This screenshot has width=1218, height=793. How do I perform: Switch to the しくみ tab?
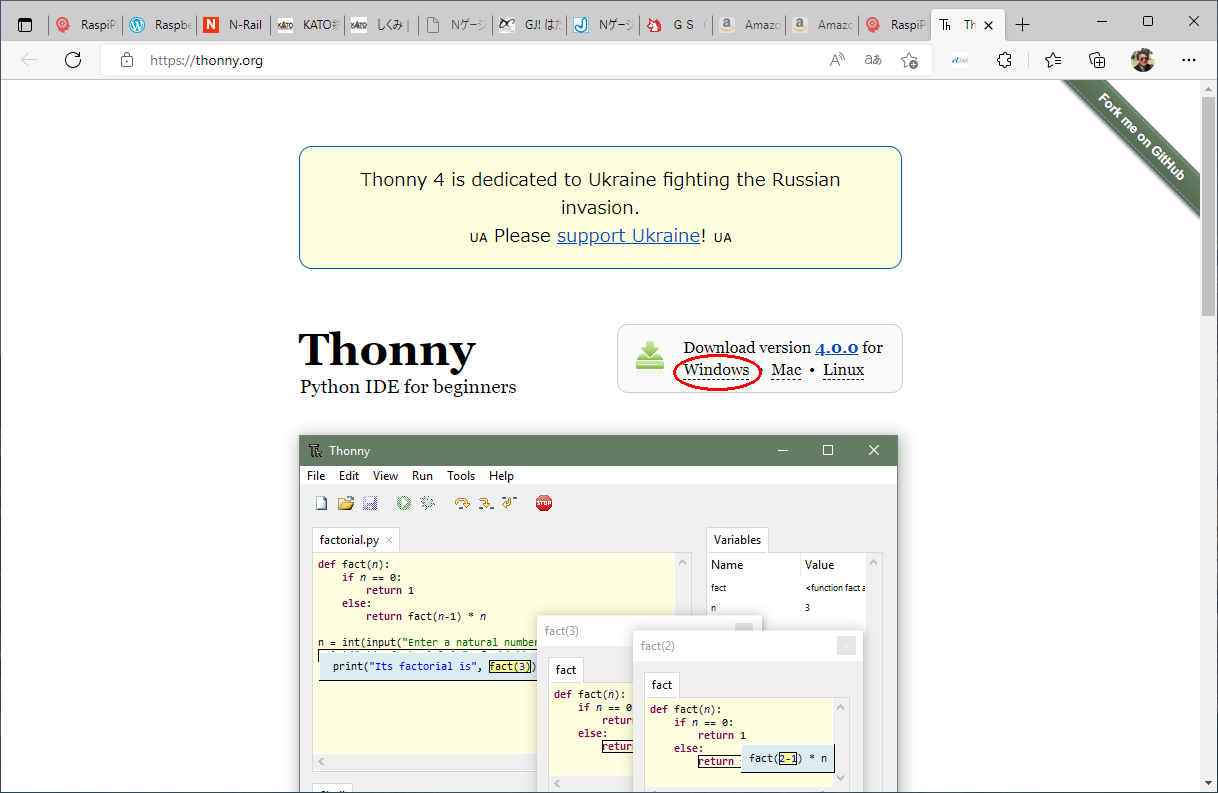point(379,25)
